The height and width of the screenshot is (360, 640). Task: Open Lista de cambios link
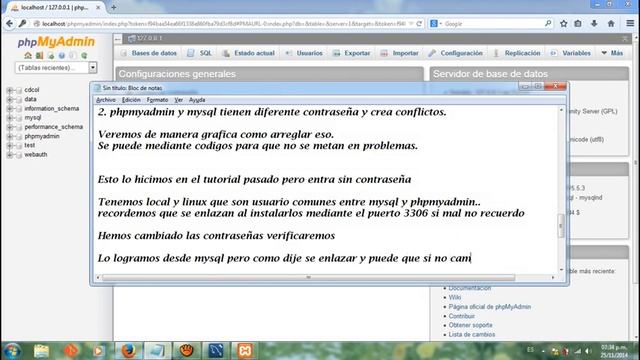[472, 335]
